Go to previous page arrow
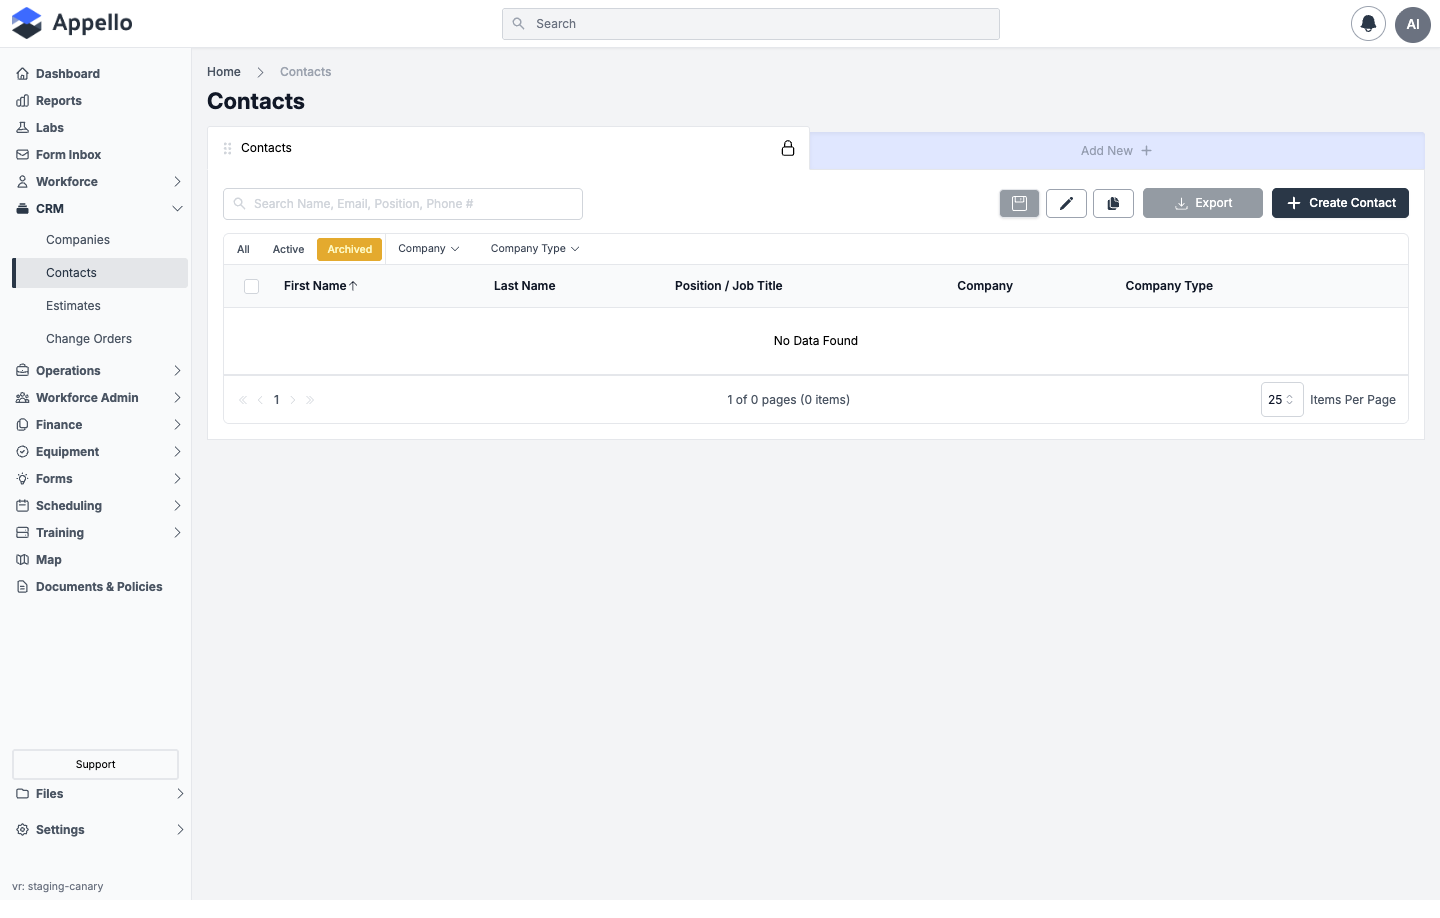The width and height of the screenshot is (1440, 918). 260,400
